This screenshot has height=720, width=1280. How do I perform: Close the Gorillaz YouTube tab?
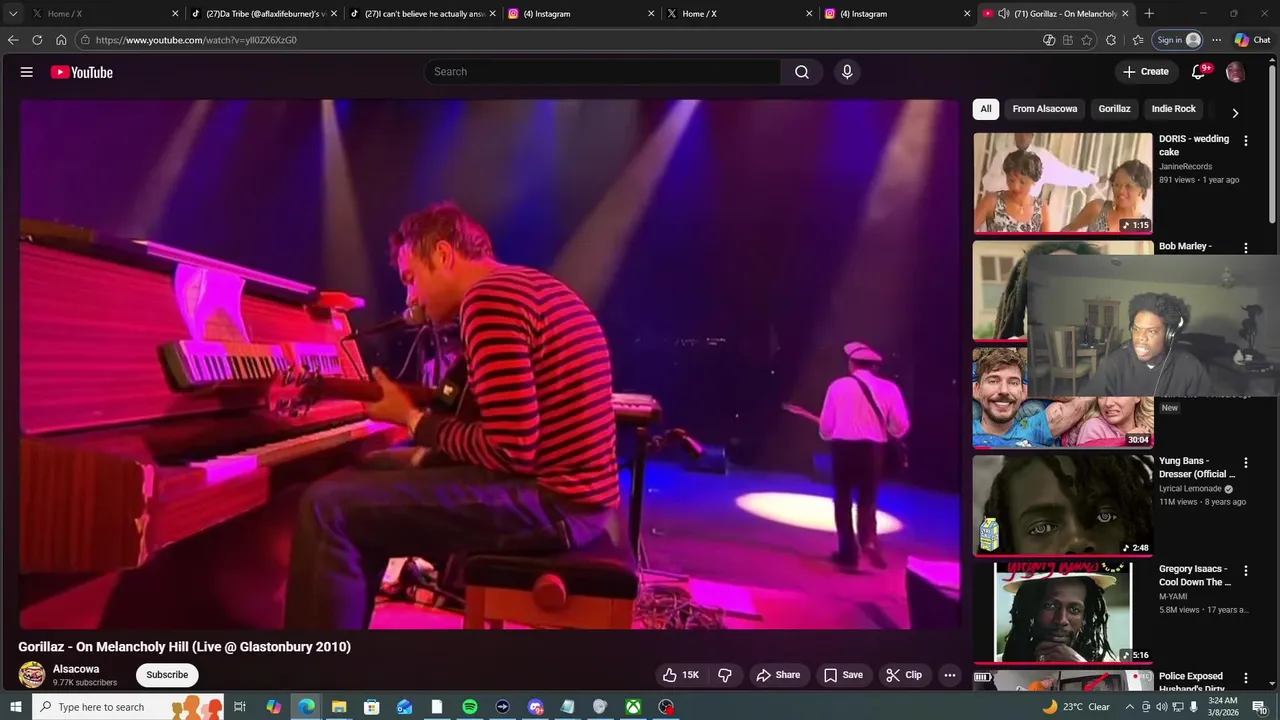click(x=1125, y=14)
